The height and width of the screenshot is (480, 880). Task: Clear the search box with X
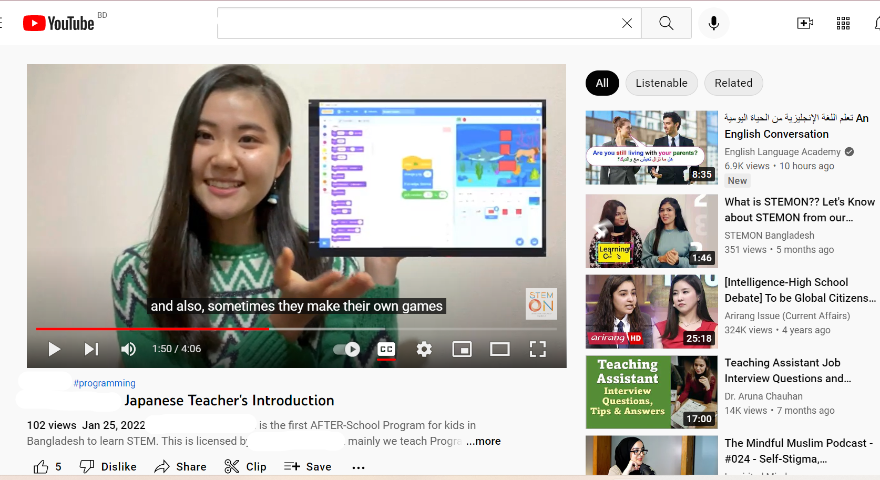click(627, 23)
